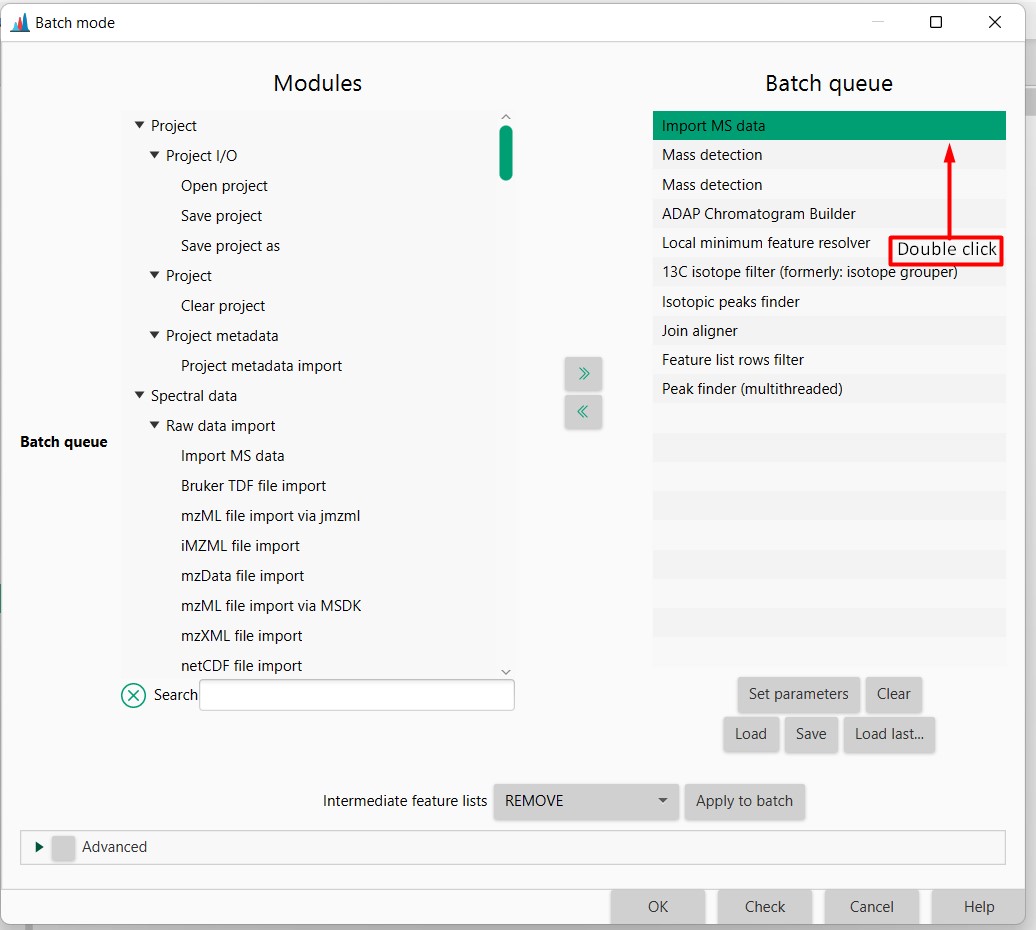Image resolution: width=1036 pixels, height=930 pixels.
Task: Click inside the Search input field
Action: click(356, 694)
